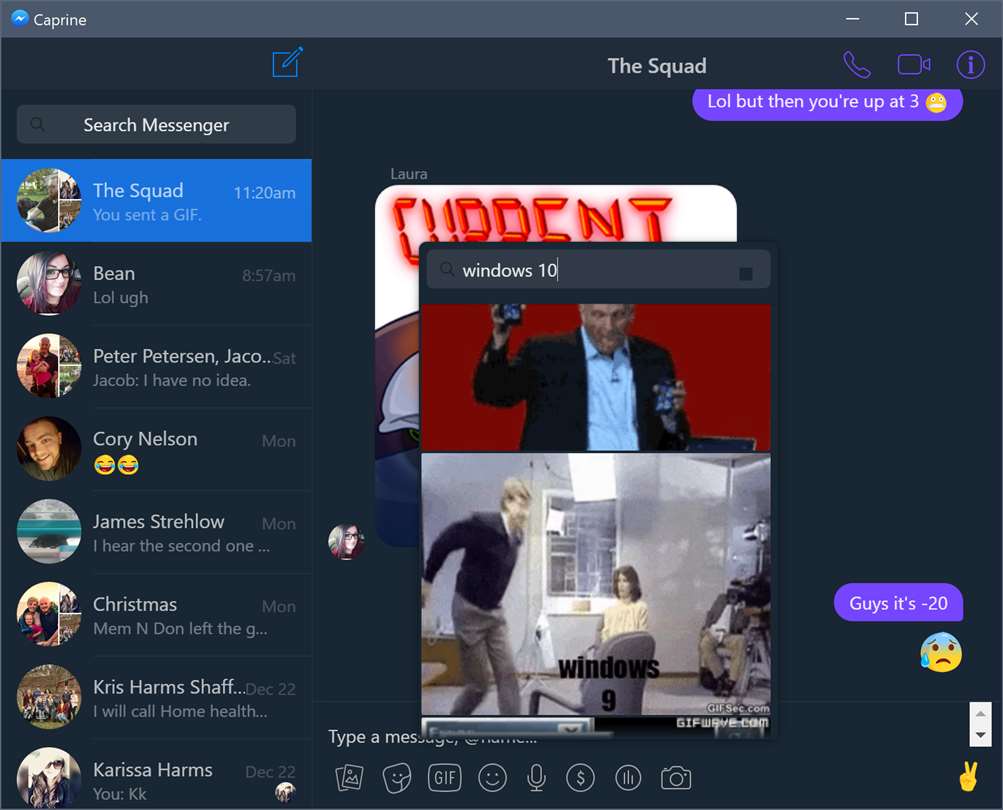Open the emoji picker
Viewport: 1003px width, 810px height.
(x=492, y=778)
